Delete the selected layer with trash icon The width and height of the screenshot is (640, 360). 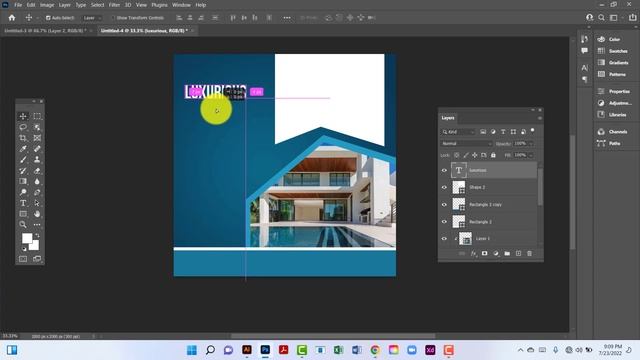coord(529,253)
